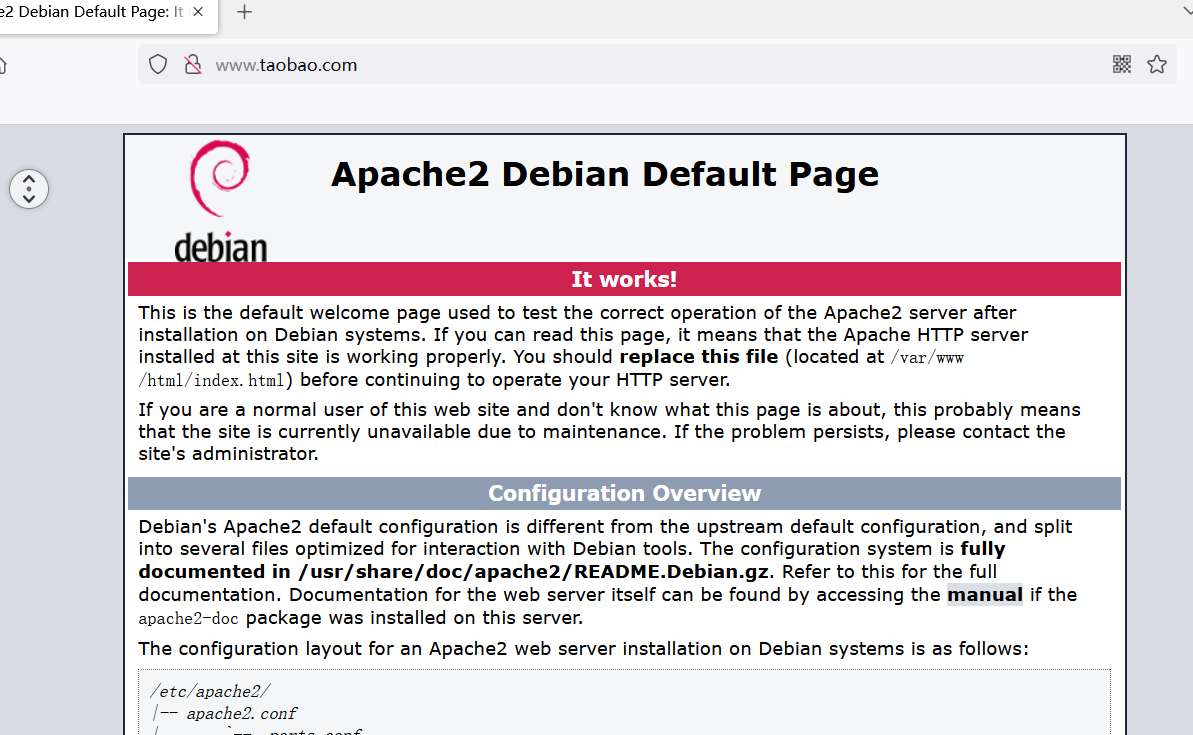Open the manual link
The height and width of the screenshot is (735, 1193).
pyautogui.click(x=985, y=594)
